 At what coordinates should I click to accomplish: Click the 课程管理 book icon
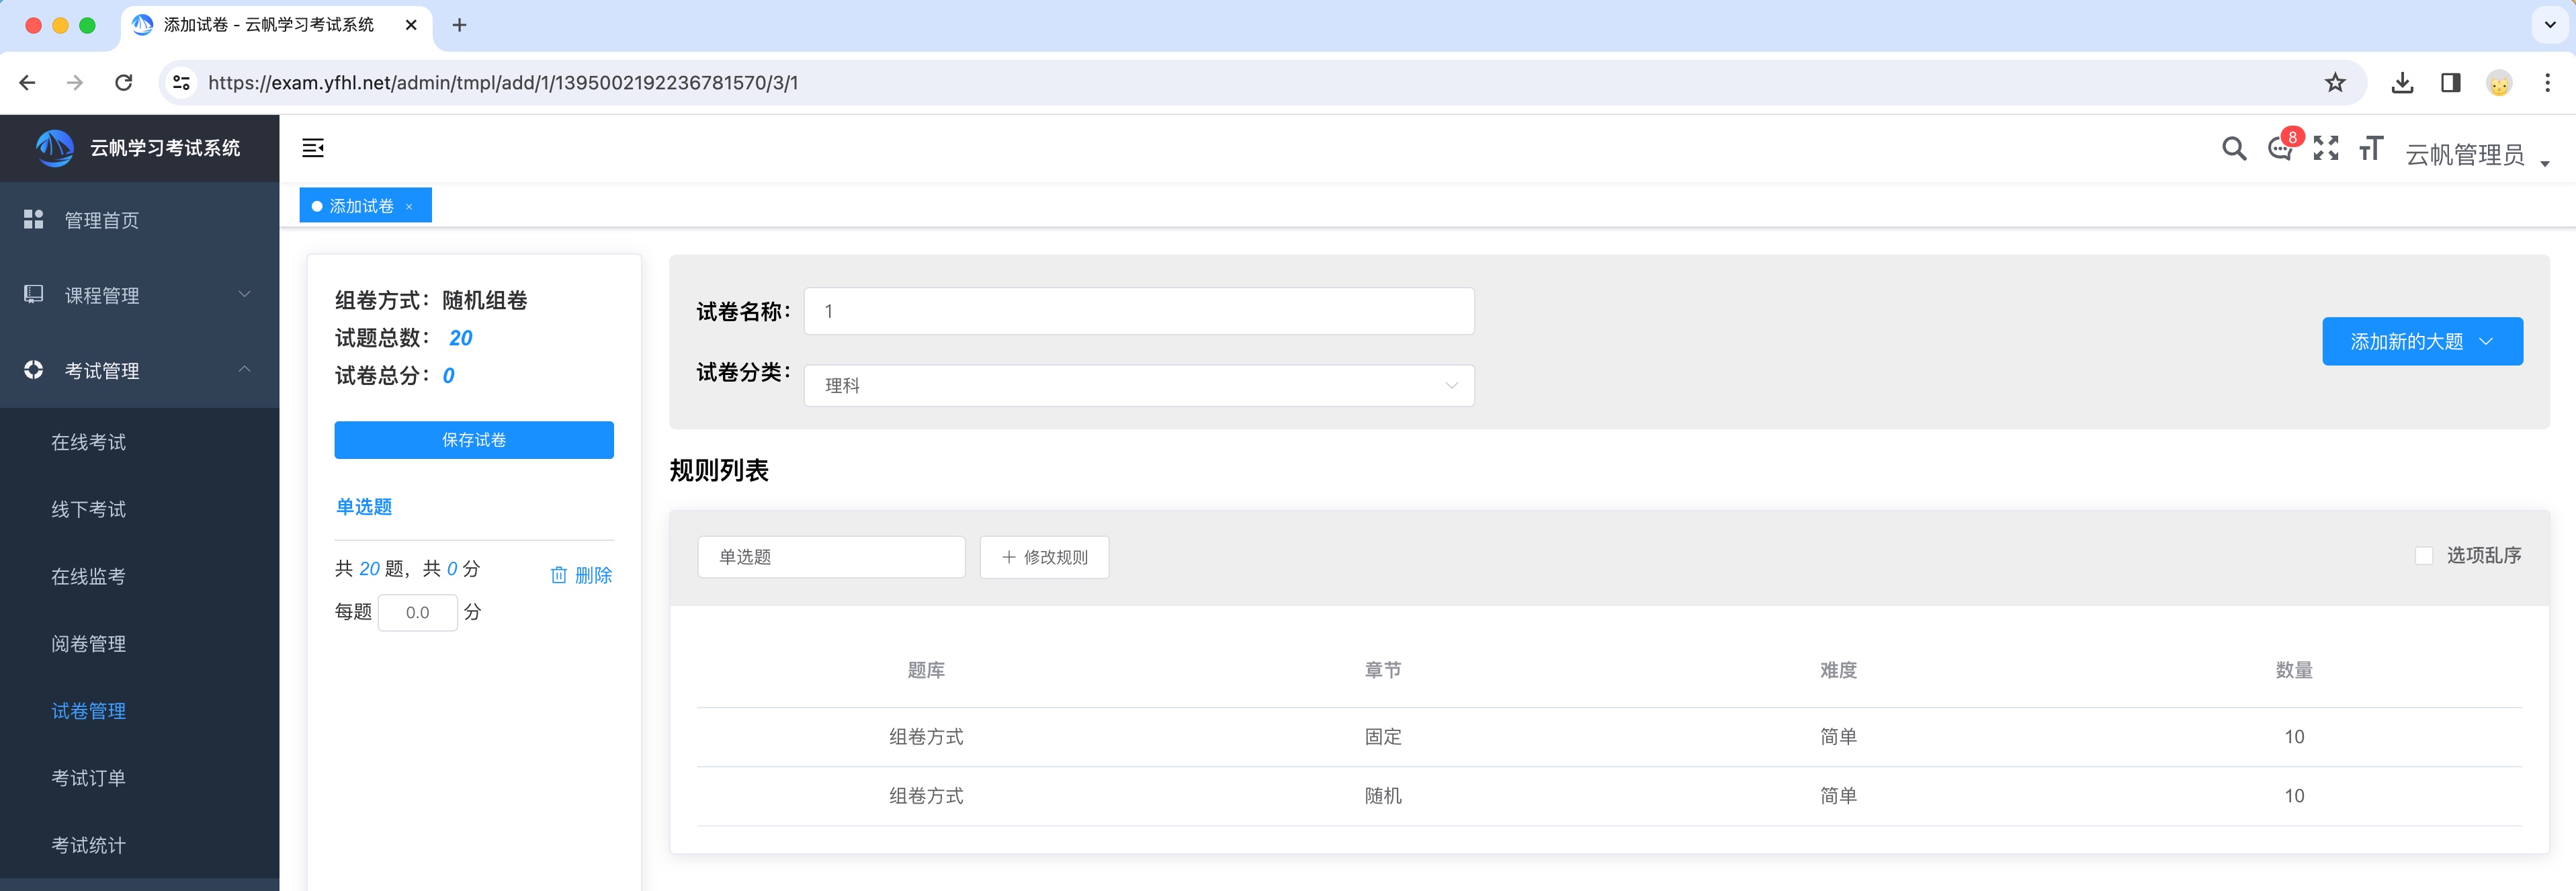click(x=34, y=294)
